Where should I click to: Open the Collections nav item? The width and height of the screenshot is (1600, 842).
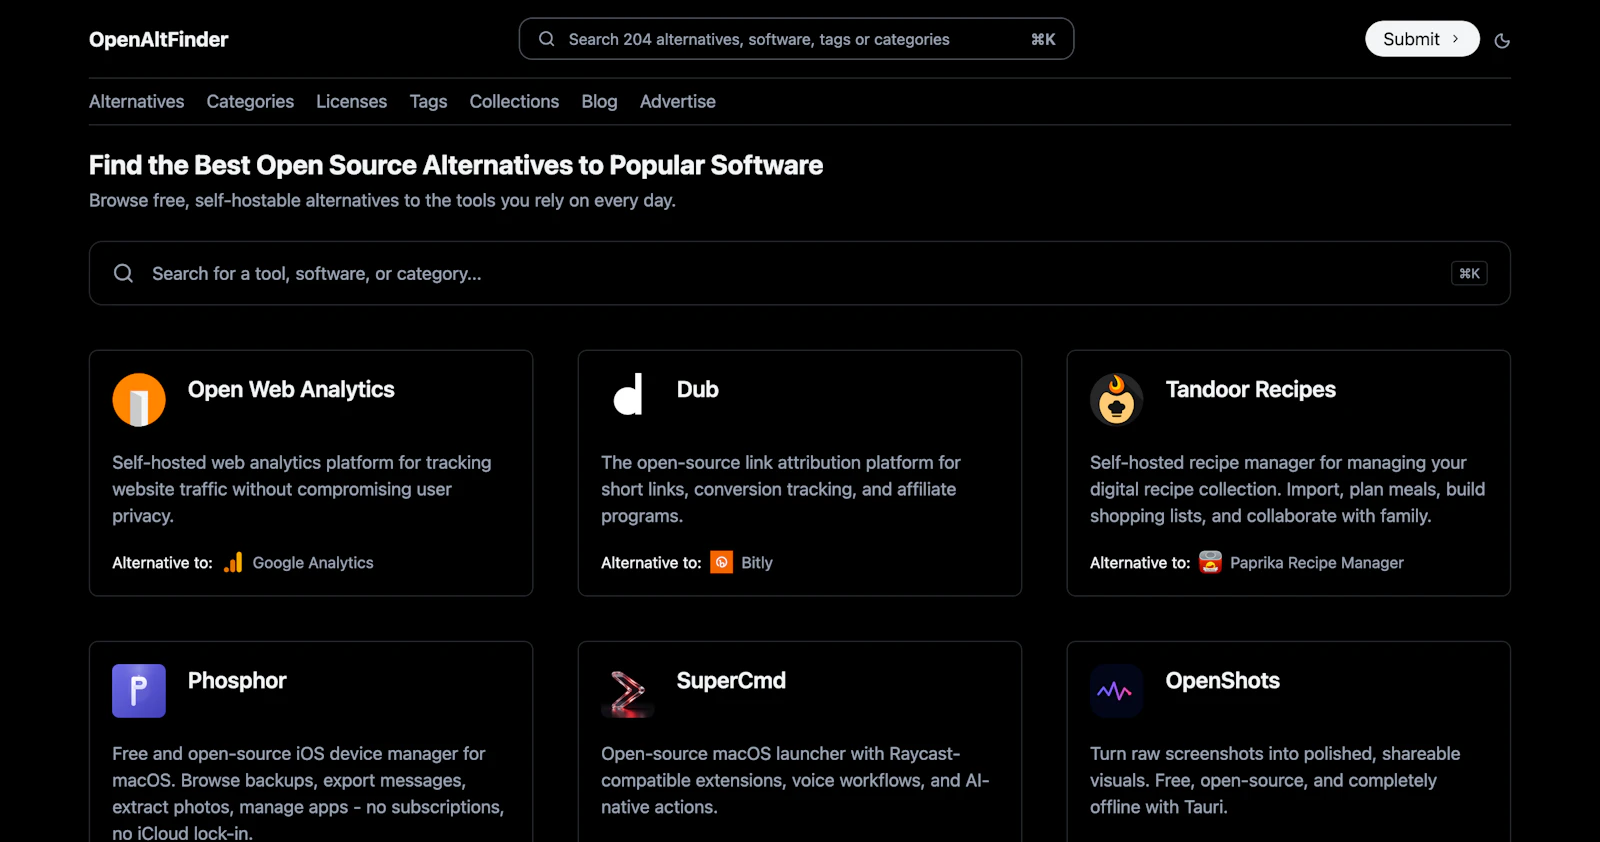tap(514, 101)
